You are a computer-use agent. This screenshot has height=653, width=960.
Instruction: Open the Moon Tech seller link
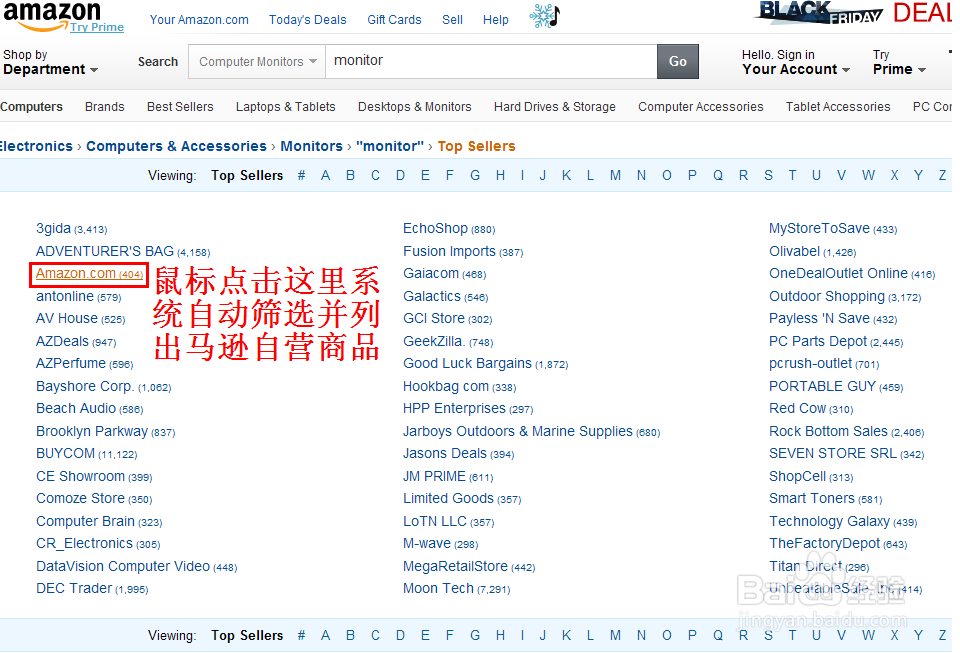456,588
